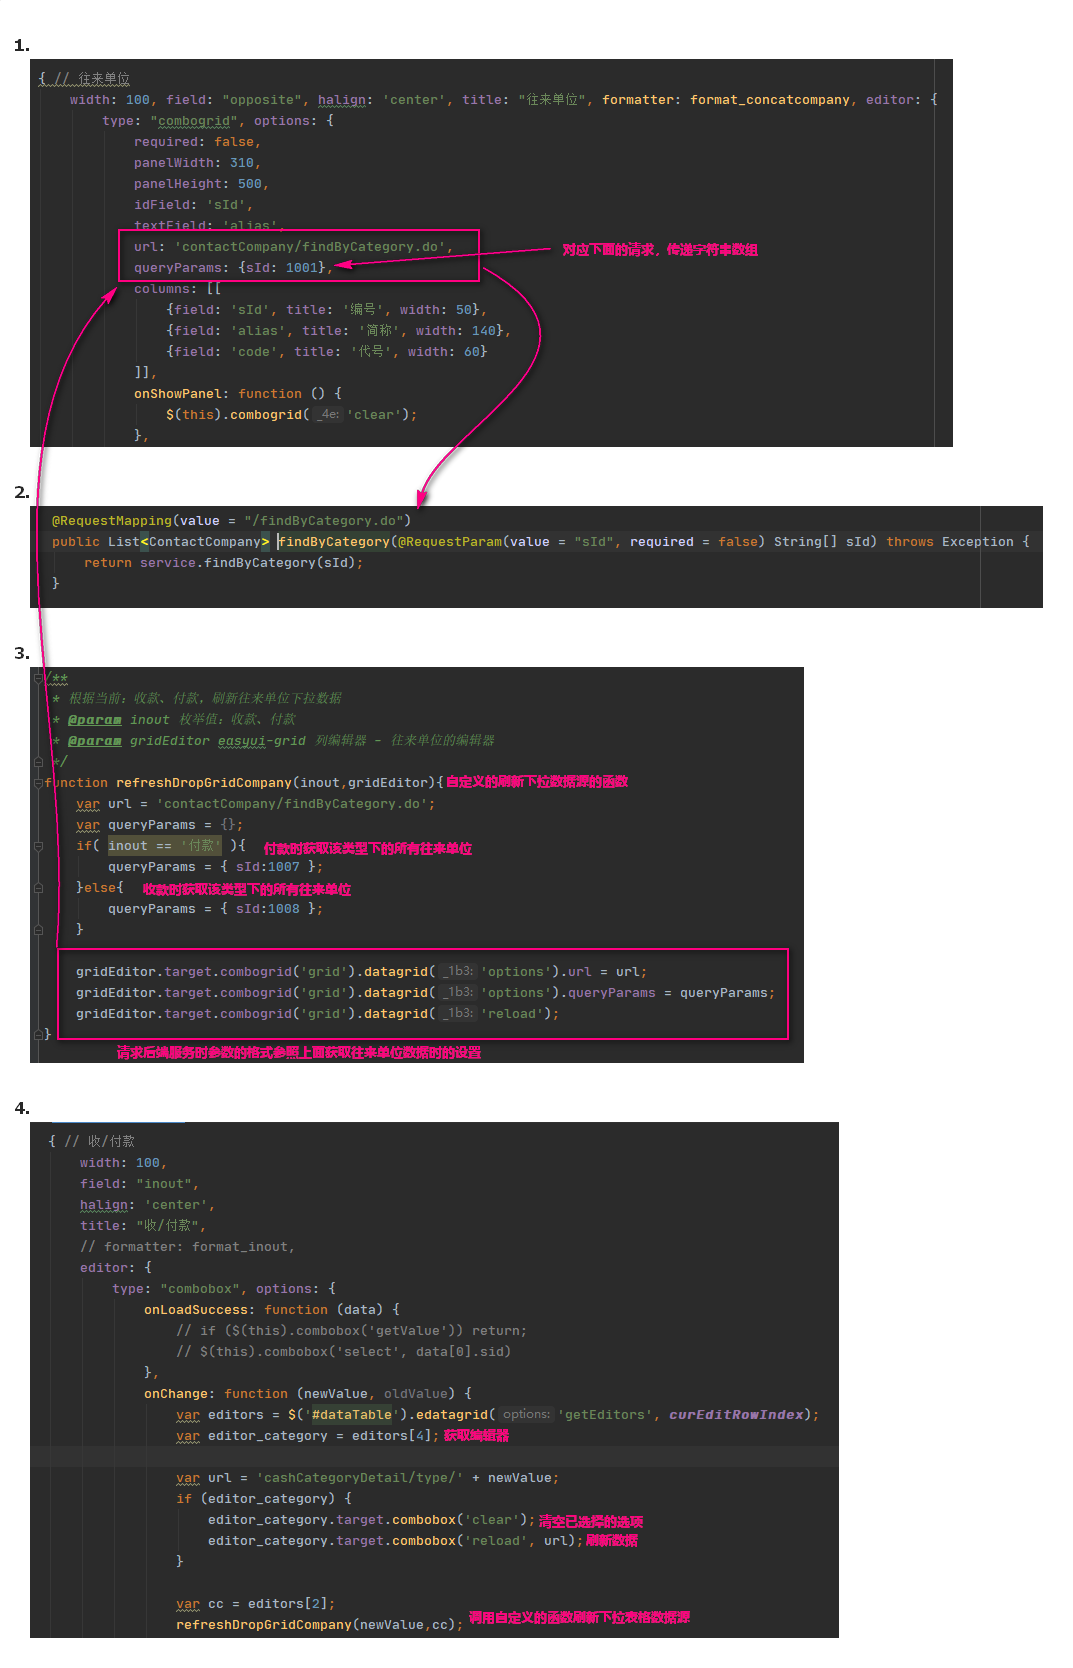Click the commented formatter: format_inout line
Viewport: 1073px width, 1668px height.
[x=188, y=1246]
